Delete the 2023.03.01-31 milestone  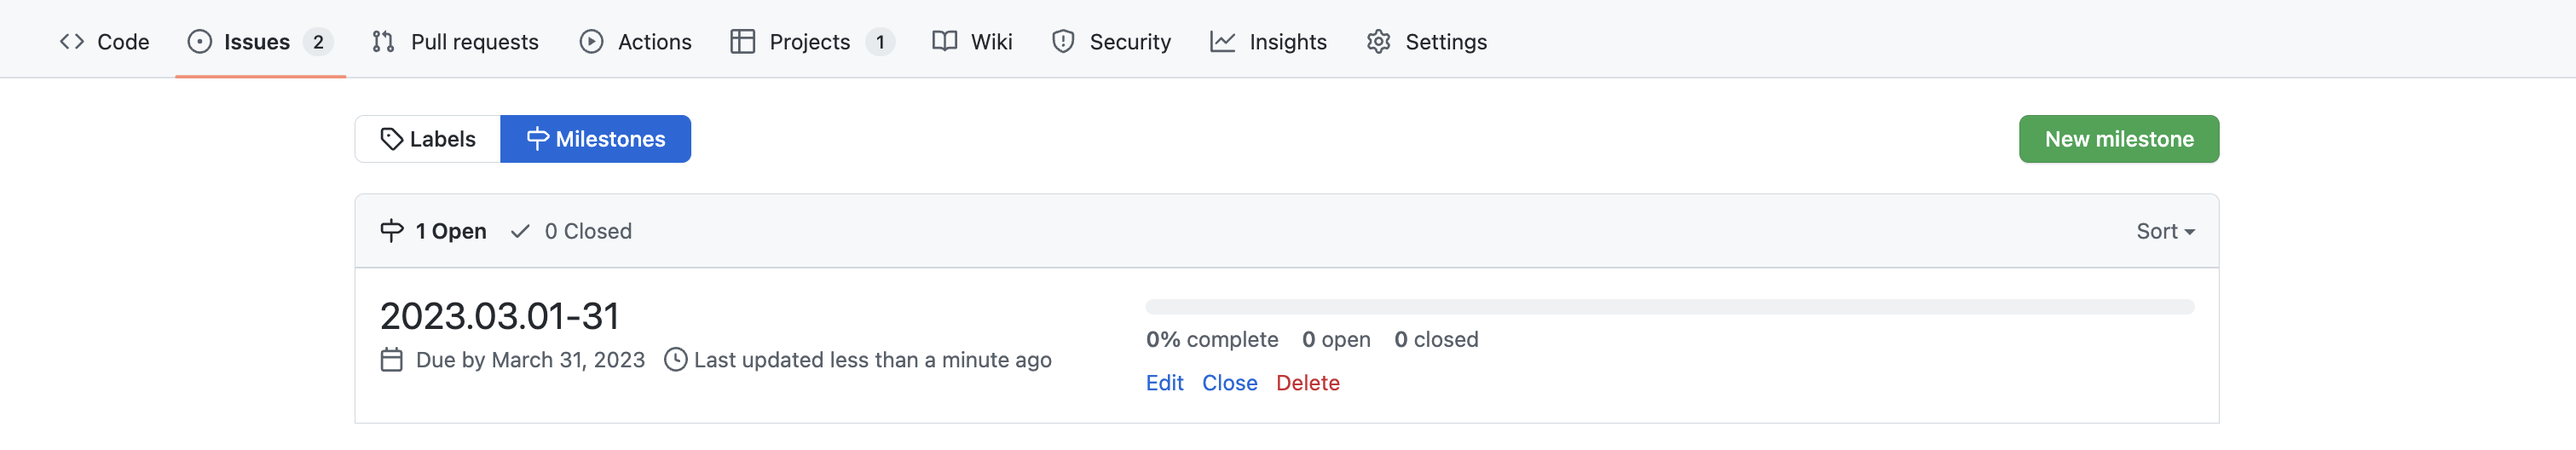click(1307, 383)
